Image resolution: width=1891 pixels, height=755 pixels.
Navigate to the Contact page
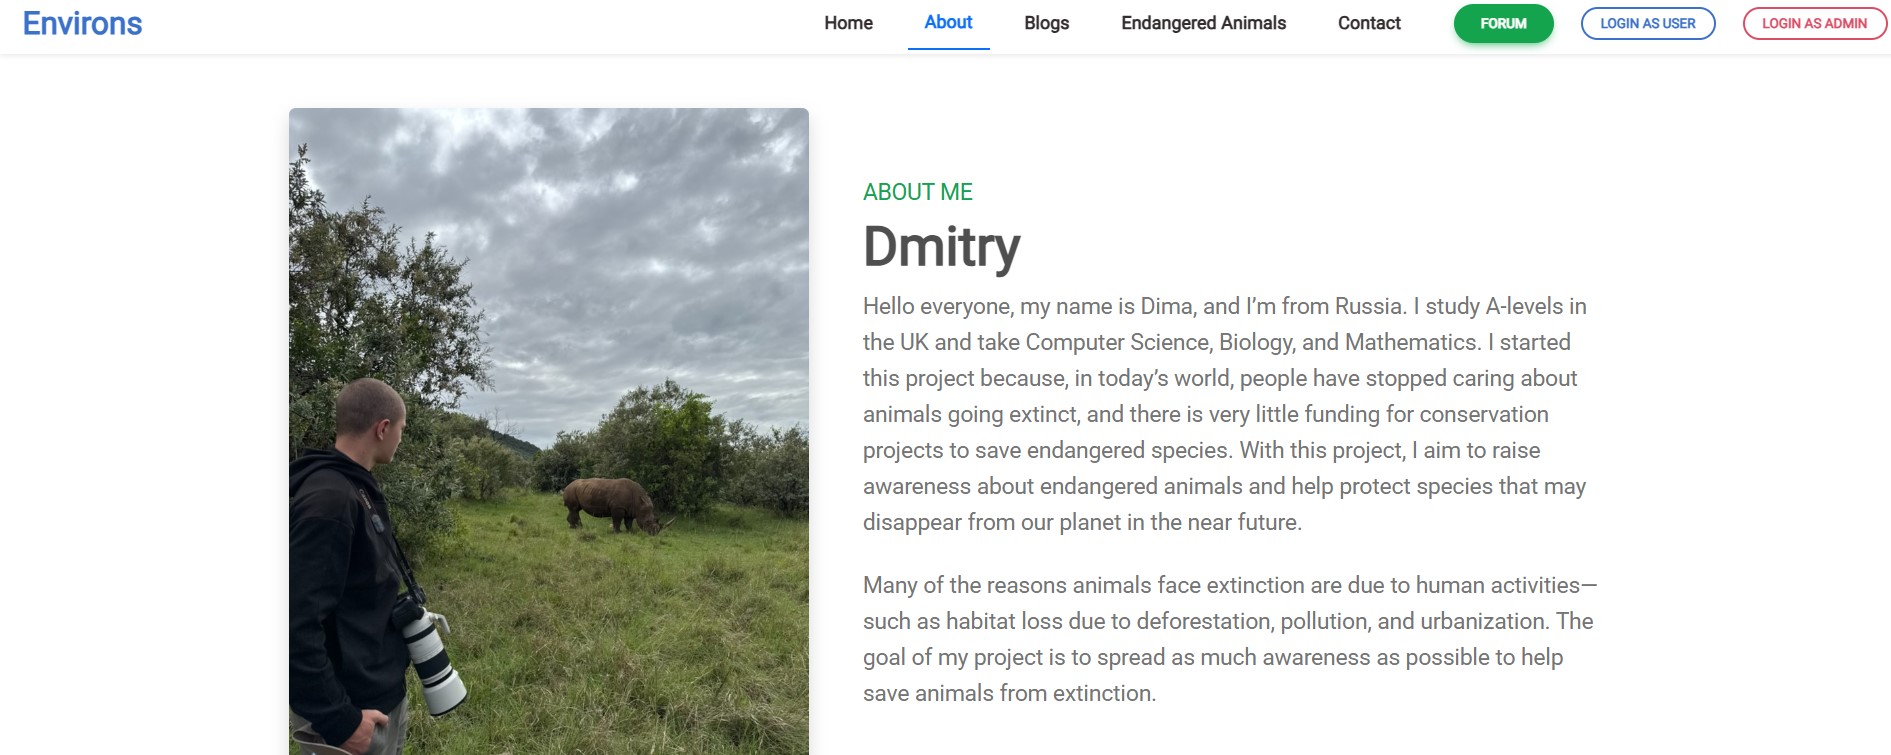[x=1369, y=23]
